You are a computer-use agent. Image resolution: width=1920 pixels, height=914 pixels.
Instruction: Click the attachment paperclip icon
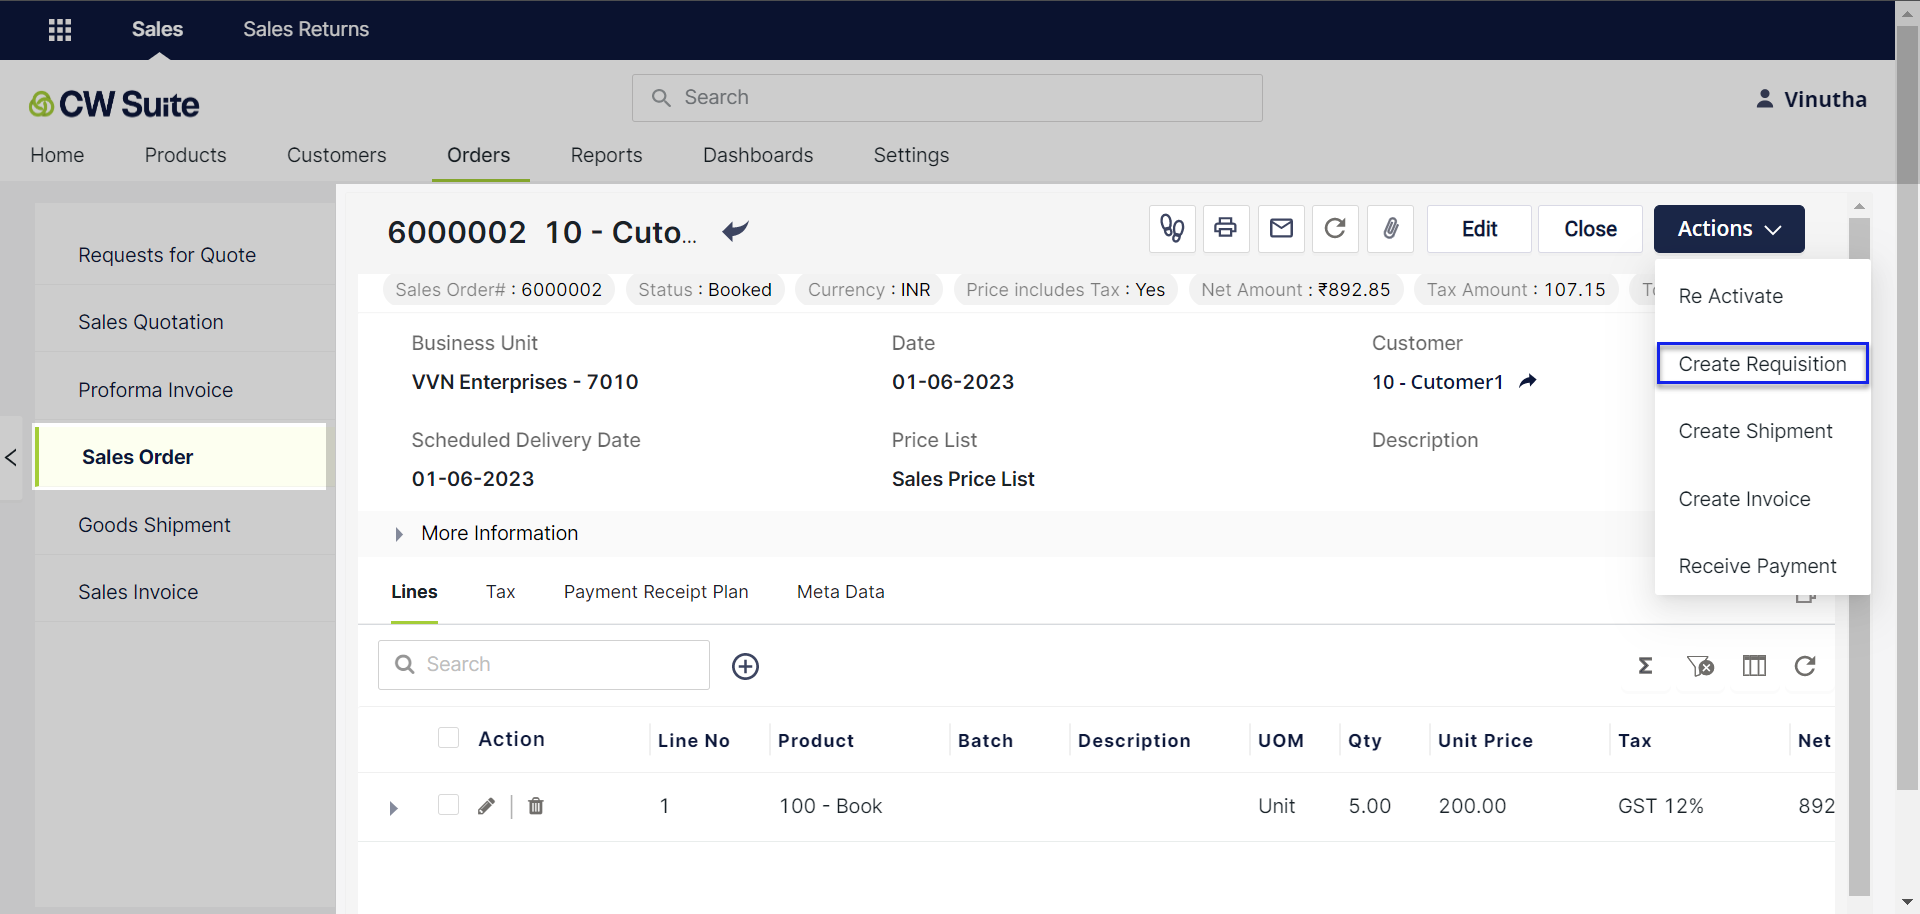click(x=1390, y=229)
